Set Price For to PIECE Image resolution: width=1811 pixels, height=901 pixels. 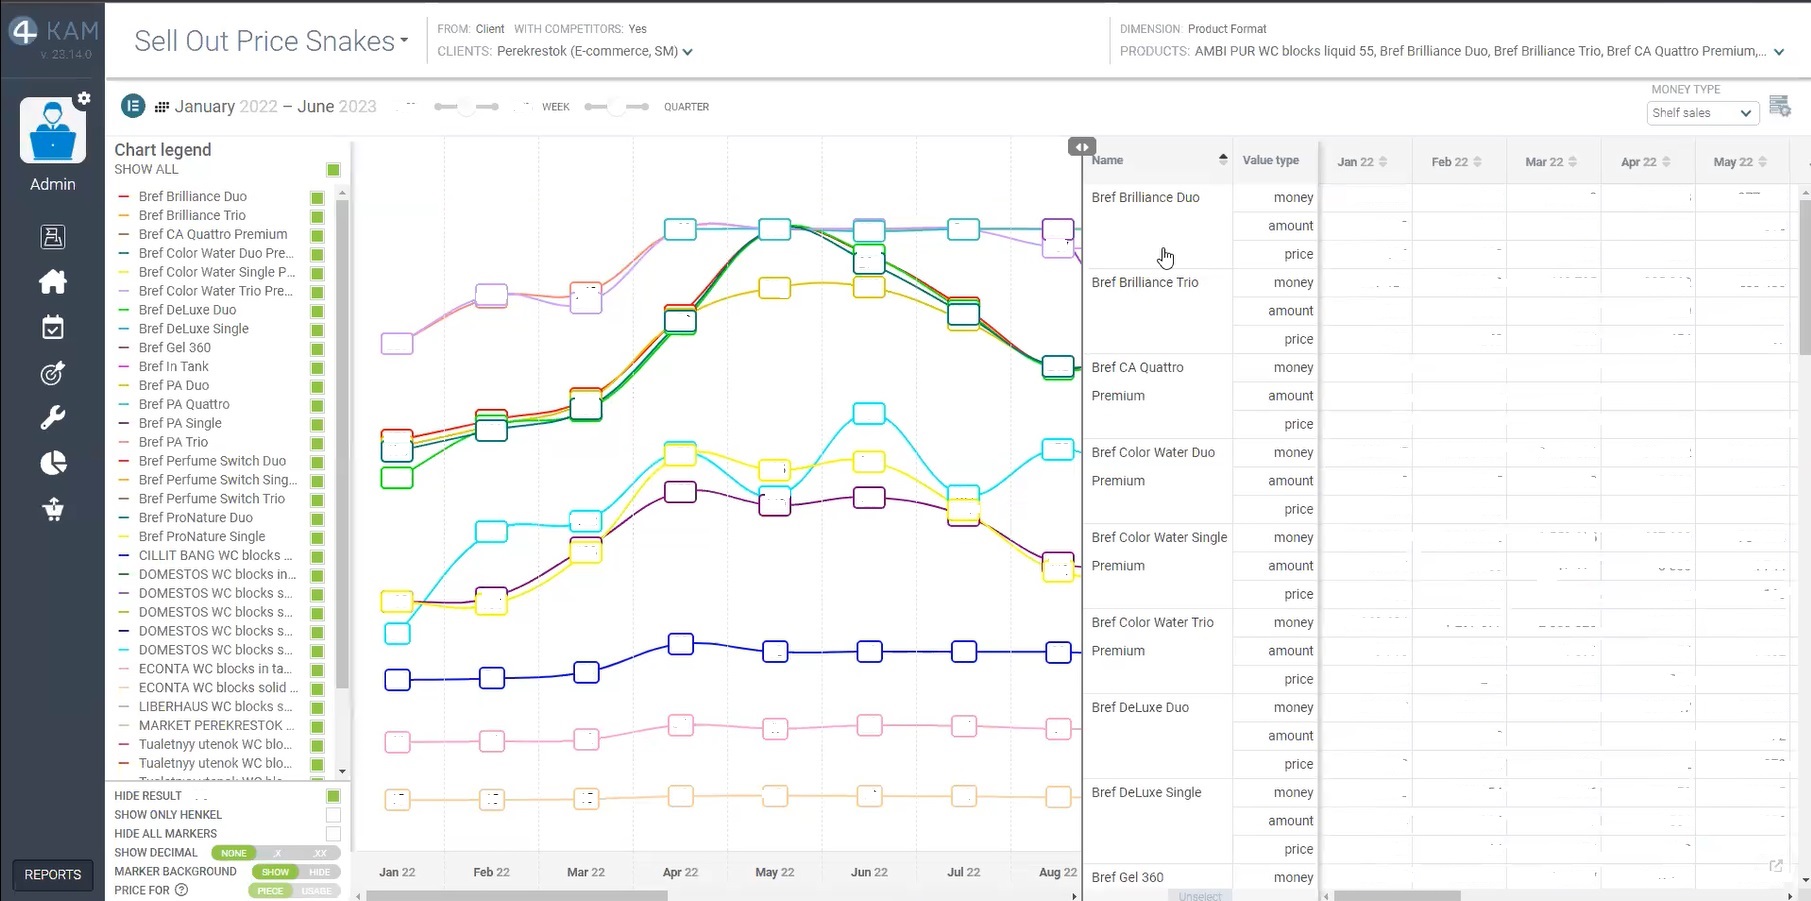270,891
